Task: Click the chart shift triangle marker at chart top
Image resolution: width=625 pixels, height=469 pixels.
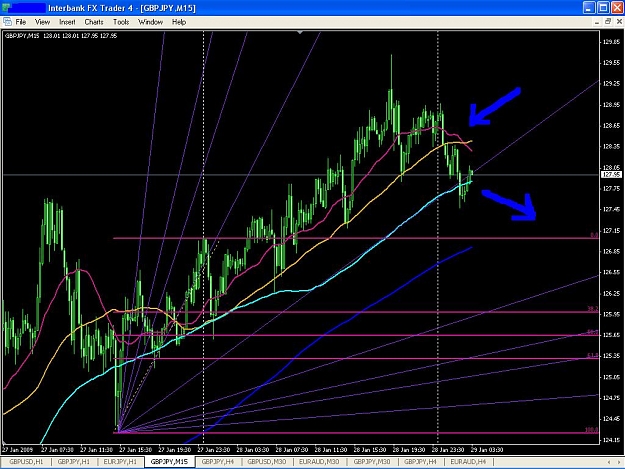Action: [300, 32]
